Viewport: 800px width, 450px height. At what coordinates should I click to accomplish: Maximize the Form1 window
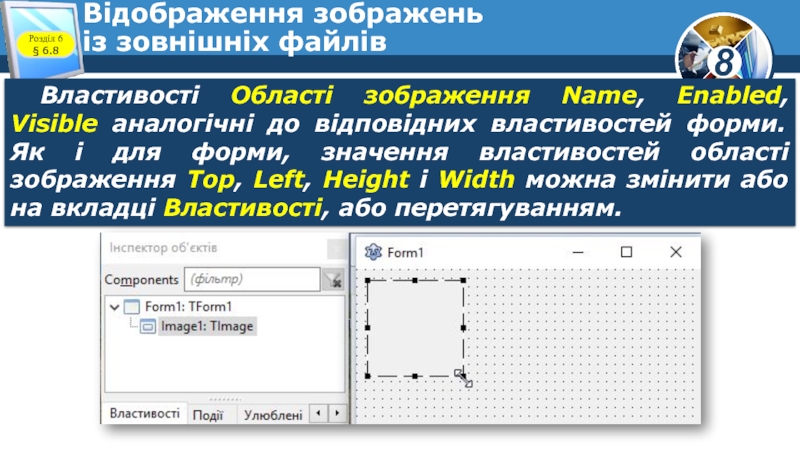pyautogui.click(x=626, y=253)
